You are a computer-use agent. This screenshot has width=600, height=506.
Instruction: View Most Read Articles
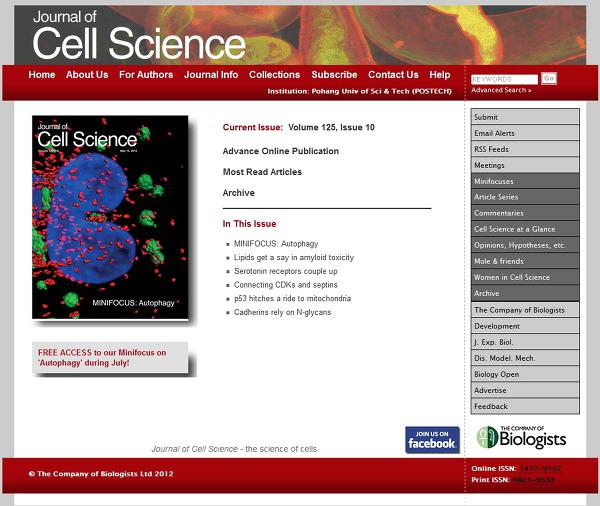[x=262, y=172]
